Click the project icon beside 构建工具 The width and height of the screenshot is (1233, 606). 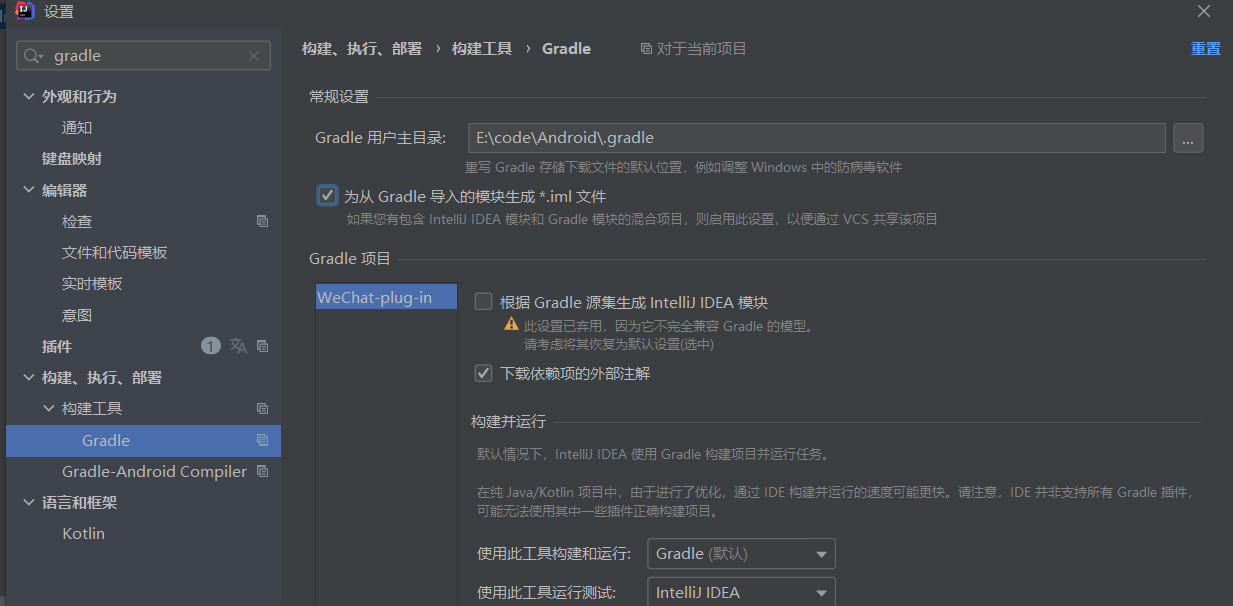point(261,408)
